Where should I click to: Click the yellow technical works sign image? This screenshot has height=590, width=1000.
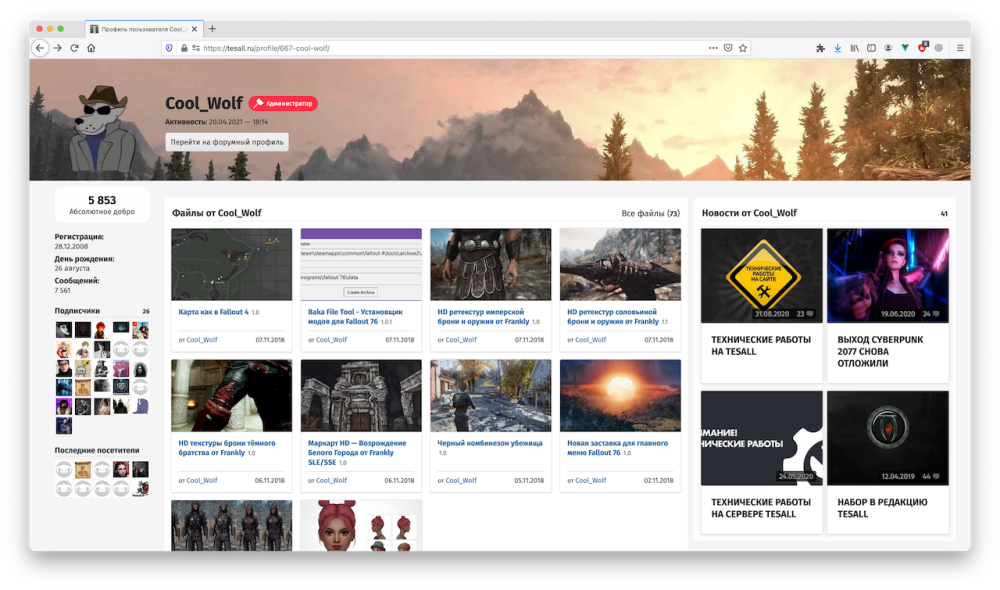pyautogui.click(x=761, y=276)
